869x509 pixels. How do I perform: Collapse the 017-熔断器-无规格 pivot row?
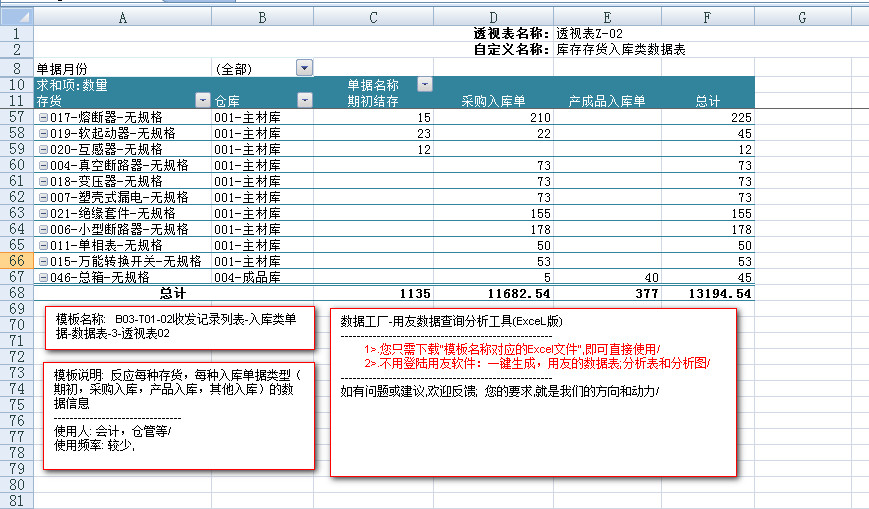[x=42, y=118]
